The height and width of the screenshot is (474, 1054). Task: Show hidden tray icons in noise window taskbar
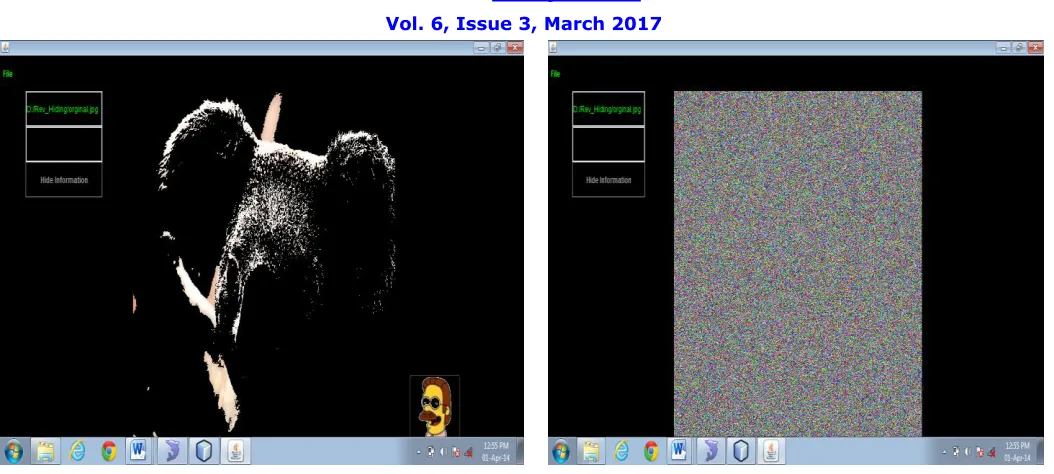[946, 452]
